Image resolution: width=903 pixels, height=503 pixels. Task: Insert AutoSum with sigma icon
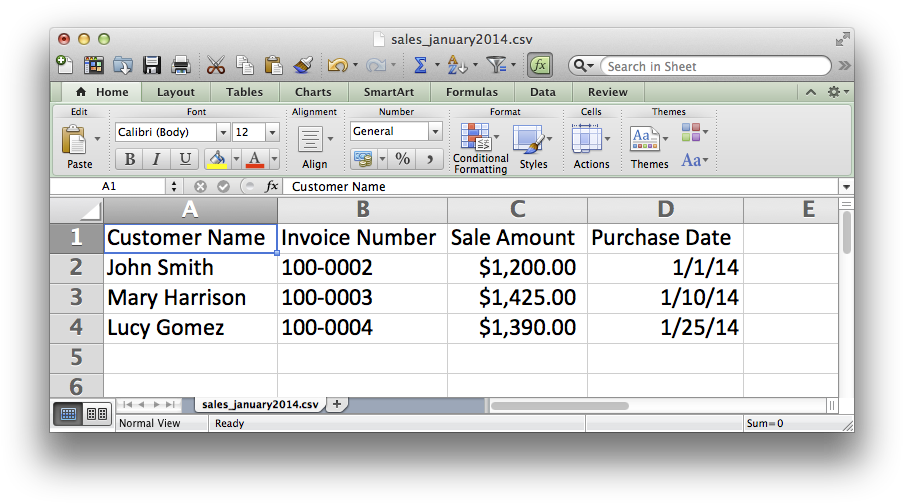420,65
